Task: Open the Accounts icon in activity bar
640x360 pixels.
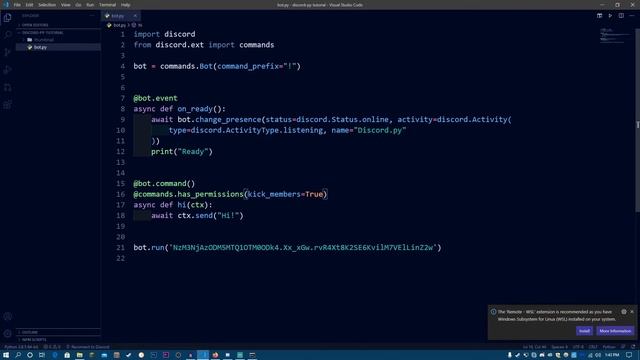Action: [x=7, y=316]
